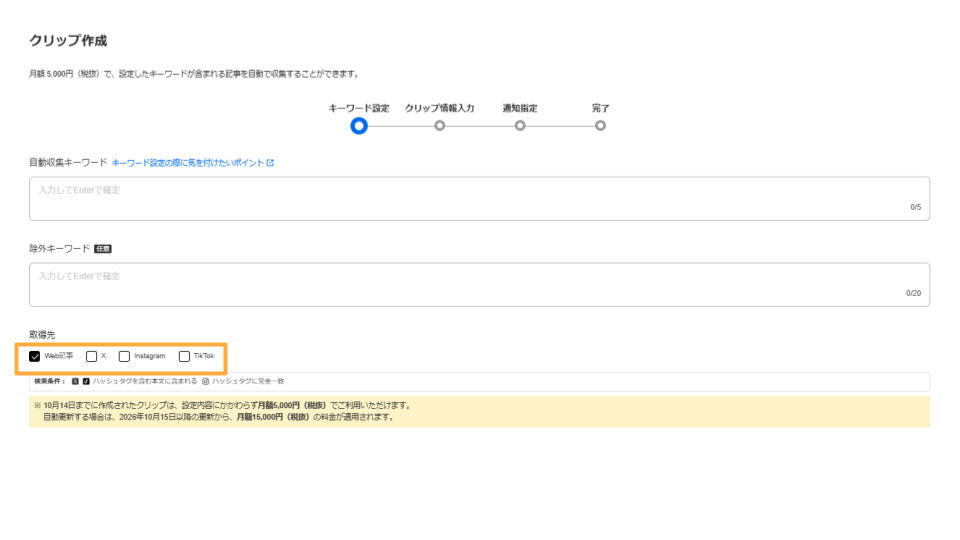960x540 pixels.
Task: Click the 検索条件: label
Action: click(x=50, y=381)
